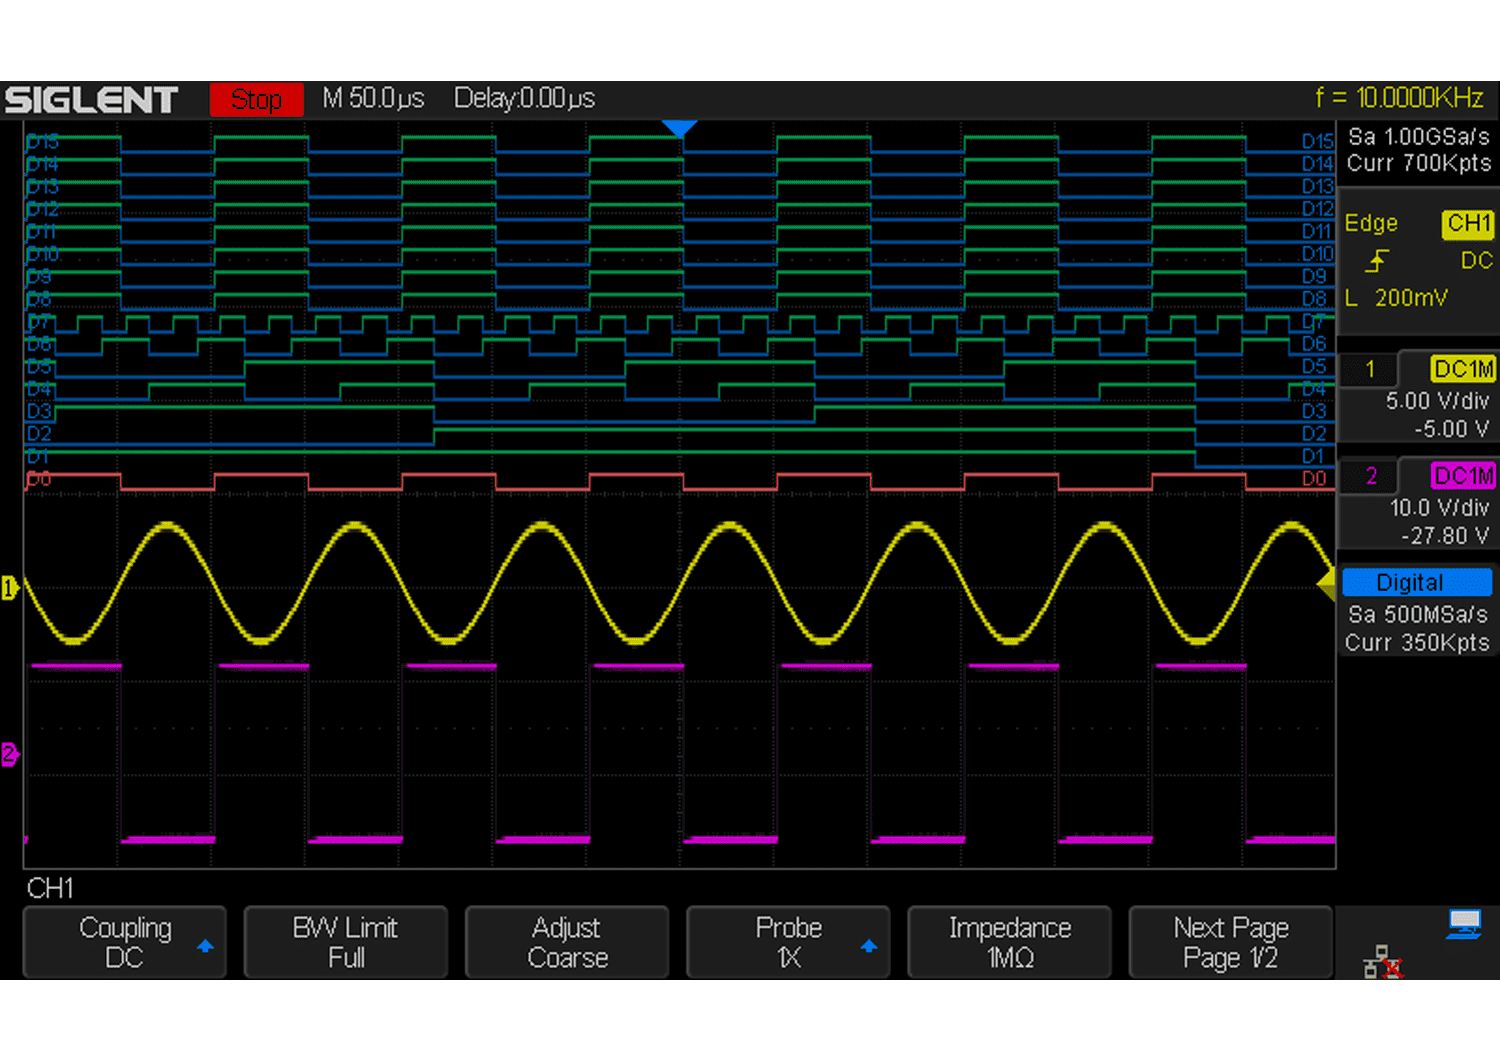This screenshot has width=1500, height=1060.
Task: Open the Coupling DC dropdown
Action: 125,942
